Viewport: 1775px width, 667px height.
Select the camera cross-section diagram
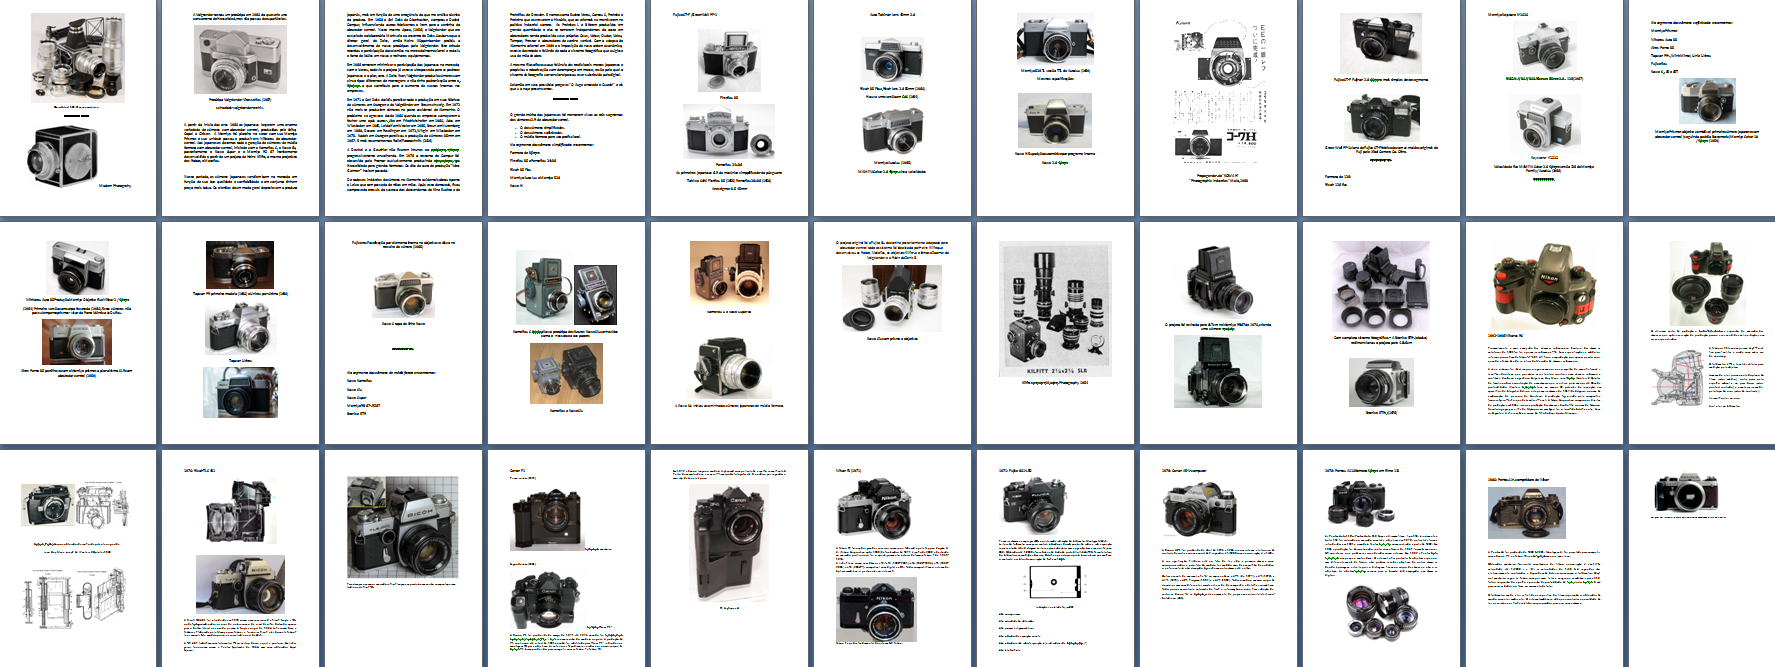[x=1677, y=379]
